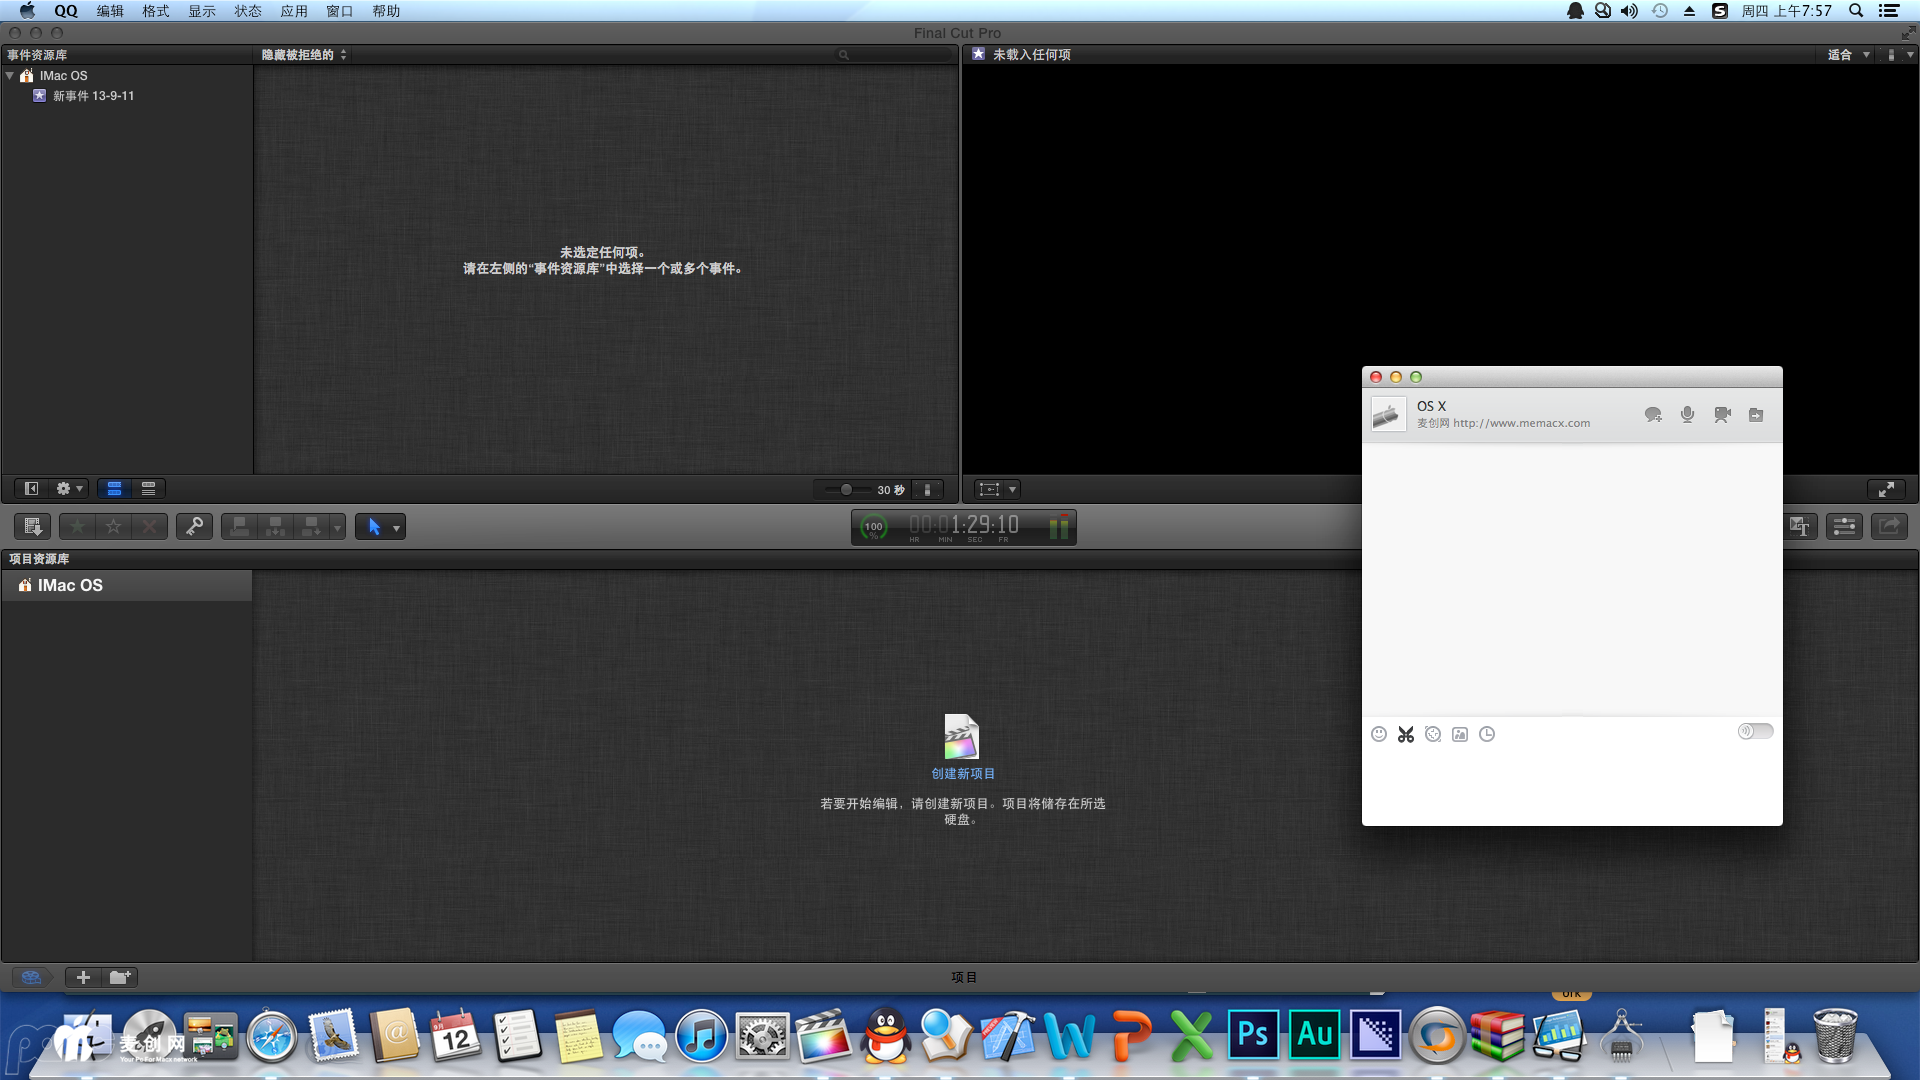Open the 窗口 menu in the menu bar
This screenshot has height=1080, width=1920.
(x=339, y=11)
